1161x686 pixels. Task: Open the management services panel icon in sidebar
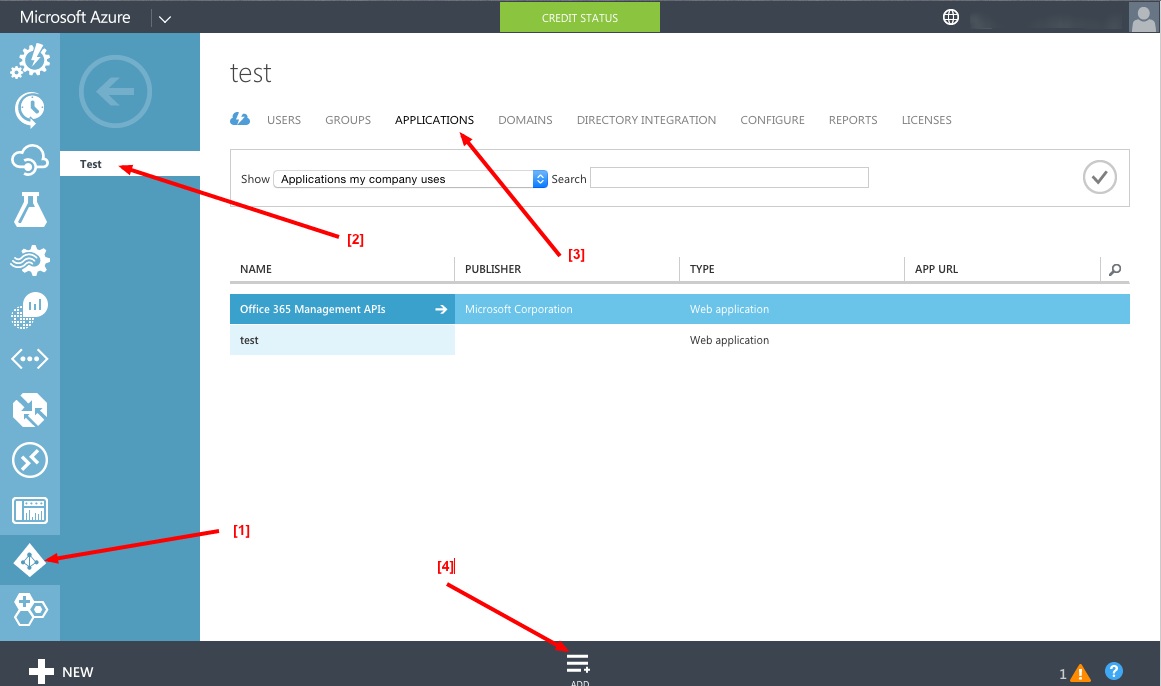[x=30, y=510]
